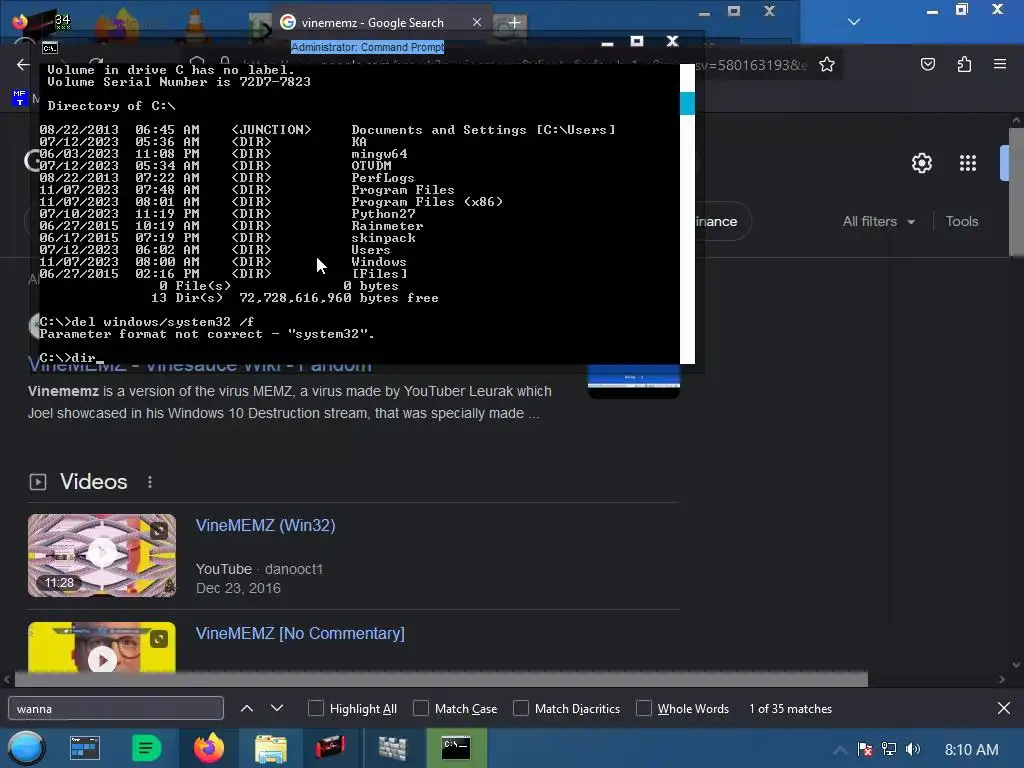Go back with Firefox back arrow
Viewport: 1024px width, 768px height.
(x=23, y=64)
